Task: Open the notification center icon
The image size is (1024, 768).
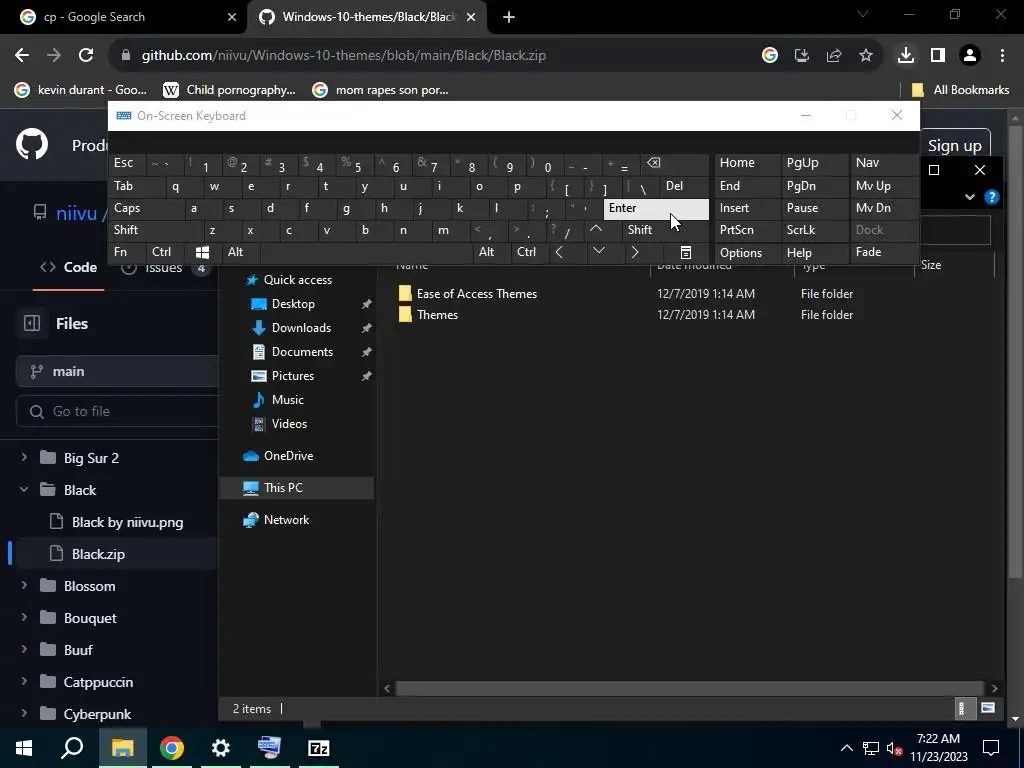Action: coord(991,748)
